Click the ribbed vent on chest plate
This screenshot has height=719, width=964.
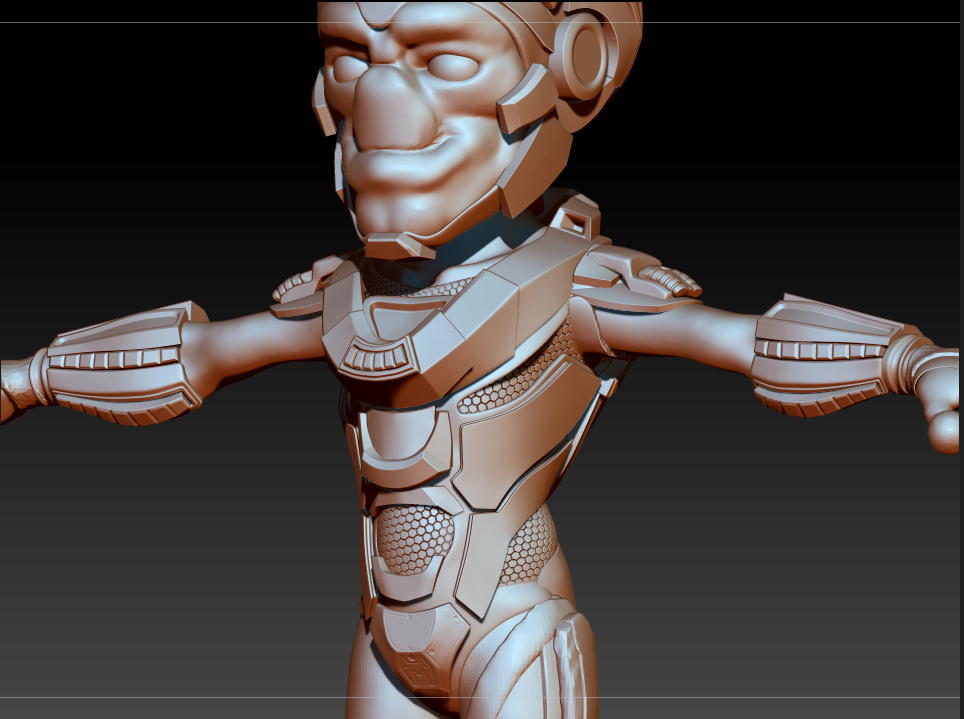click(x=376, y=356)
